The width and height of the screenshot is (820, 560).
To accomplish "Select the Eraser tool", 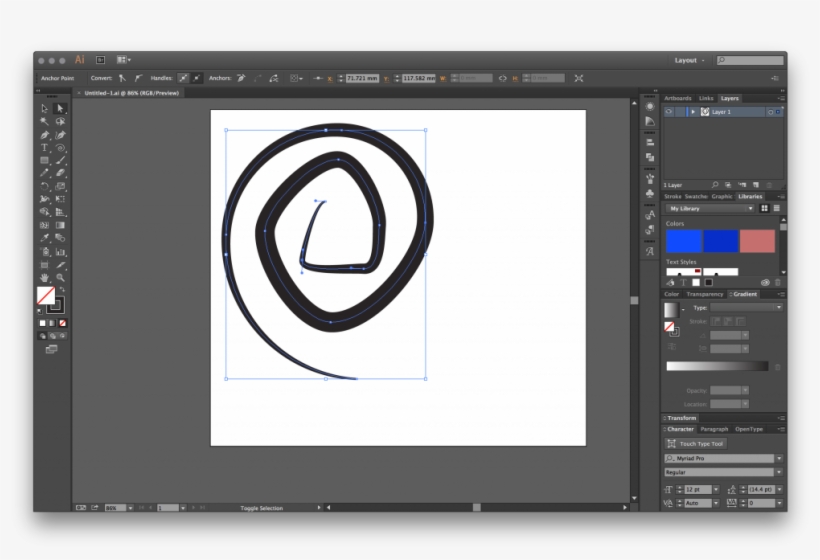I will pyautogui.click(x=60, y=173).
